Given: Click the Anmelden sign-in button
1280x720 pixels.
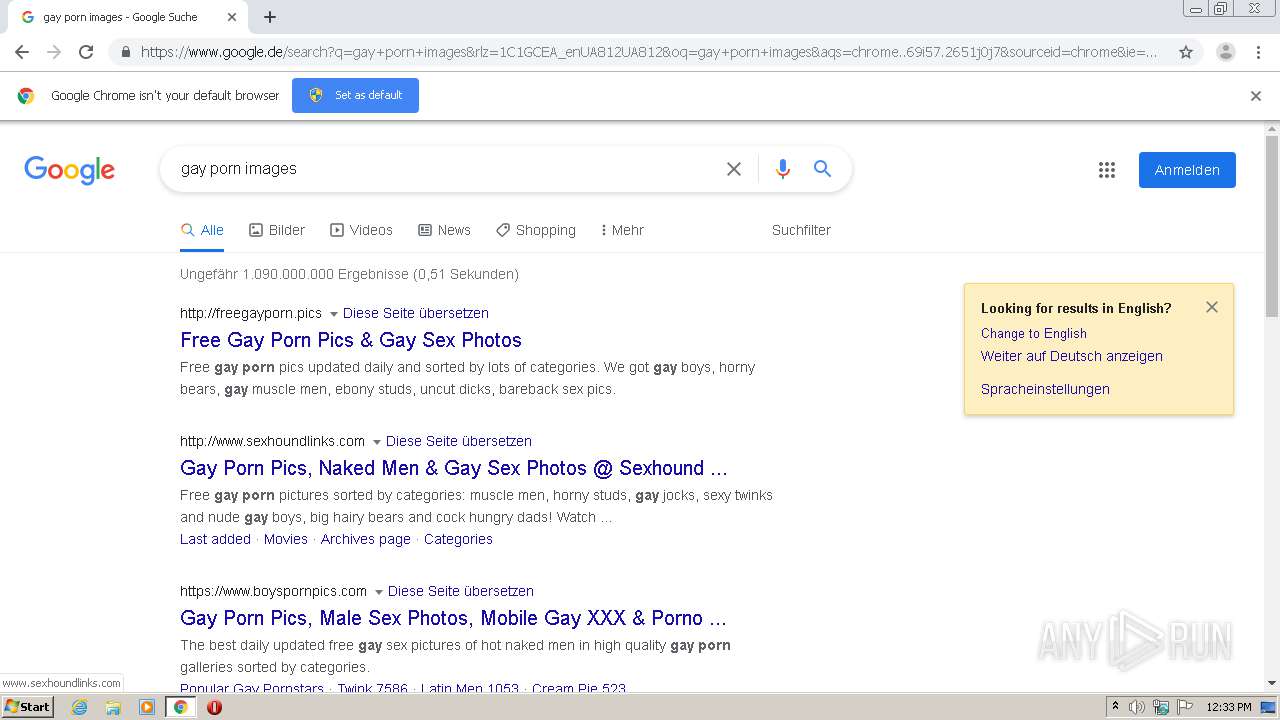Looking at the screenshot, I should tap(1187, 170).
